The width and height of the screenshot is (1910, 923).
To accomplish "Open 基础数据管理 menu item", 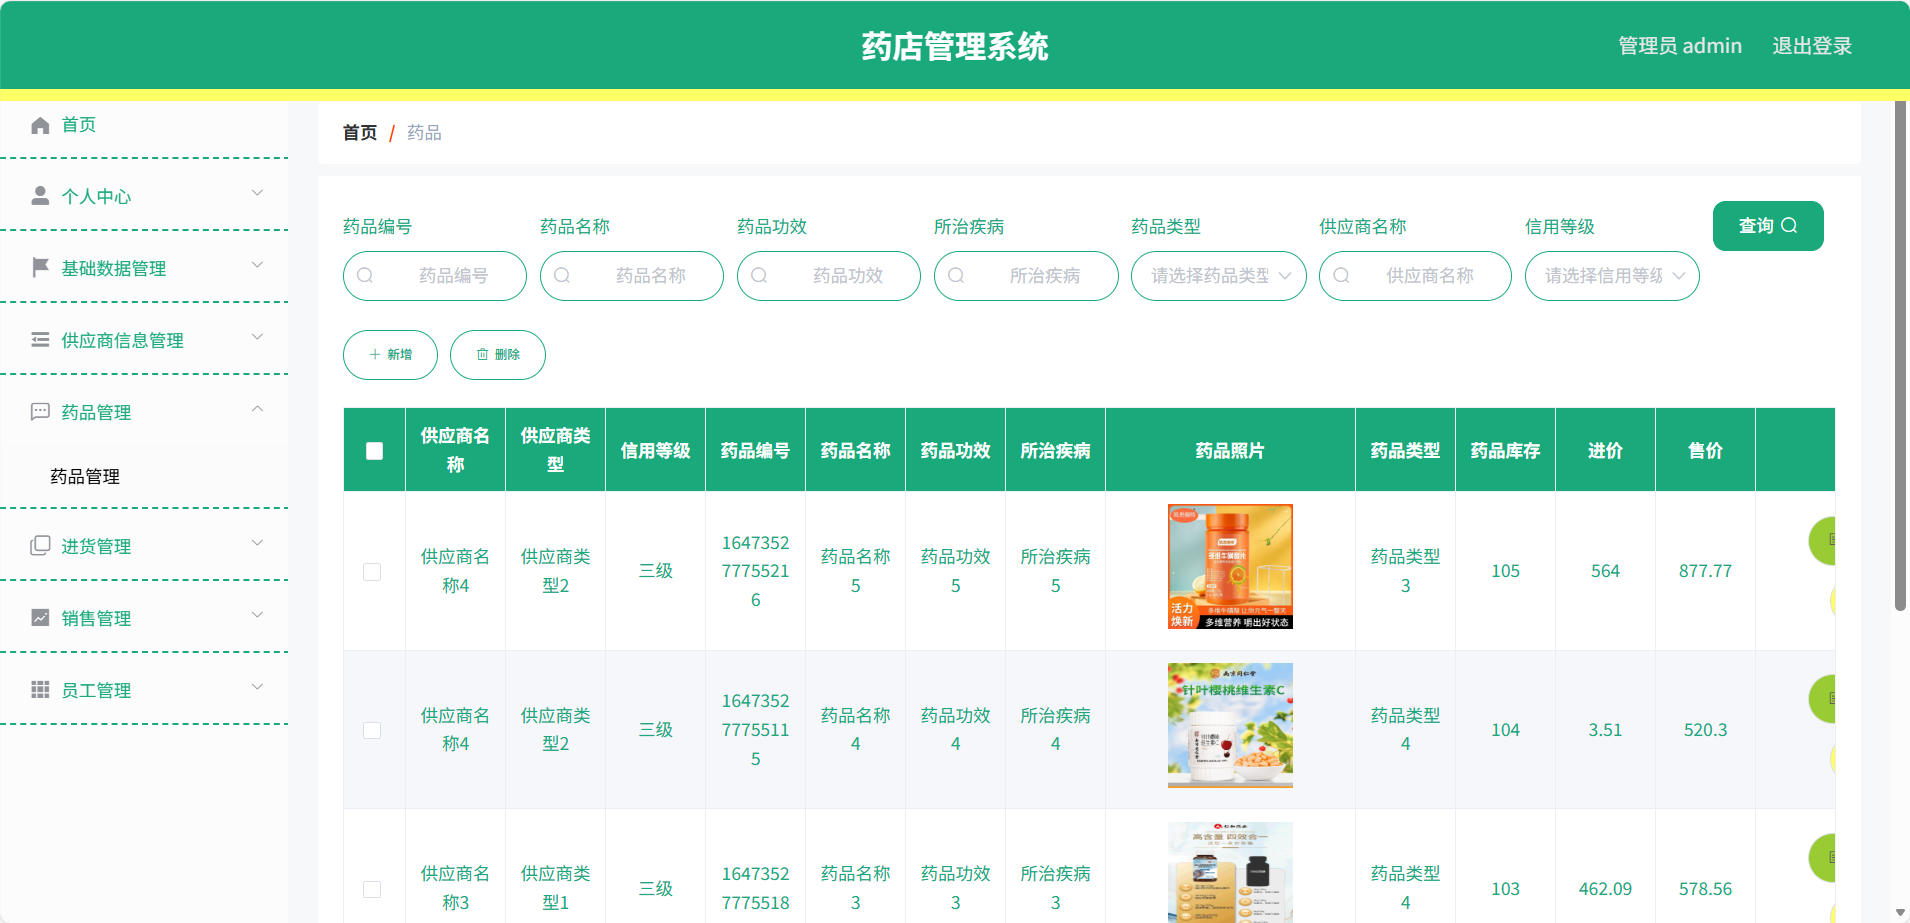I will (x=144, y=268).
